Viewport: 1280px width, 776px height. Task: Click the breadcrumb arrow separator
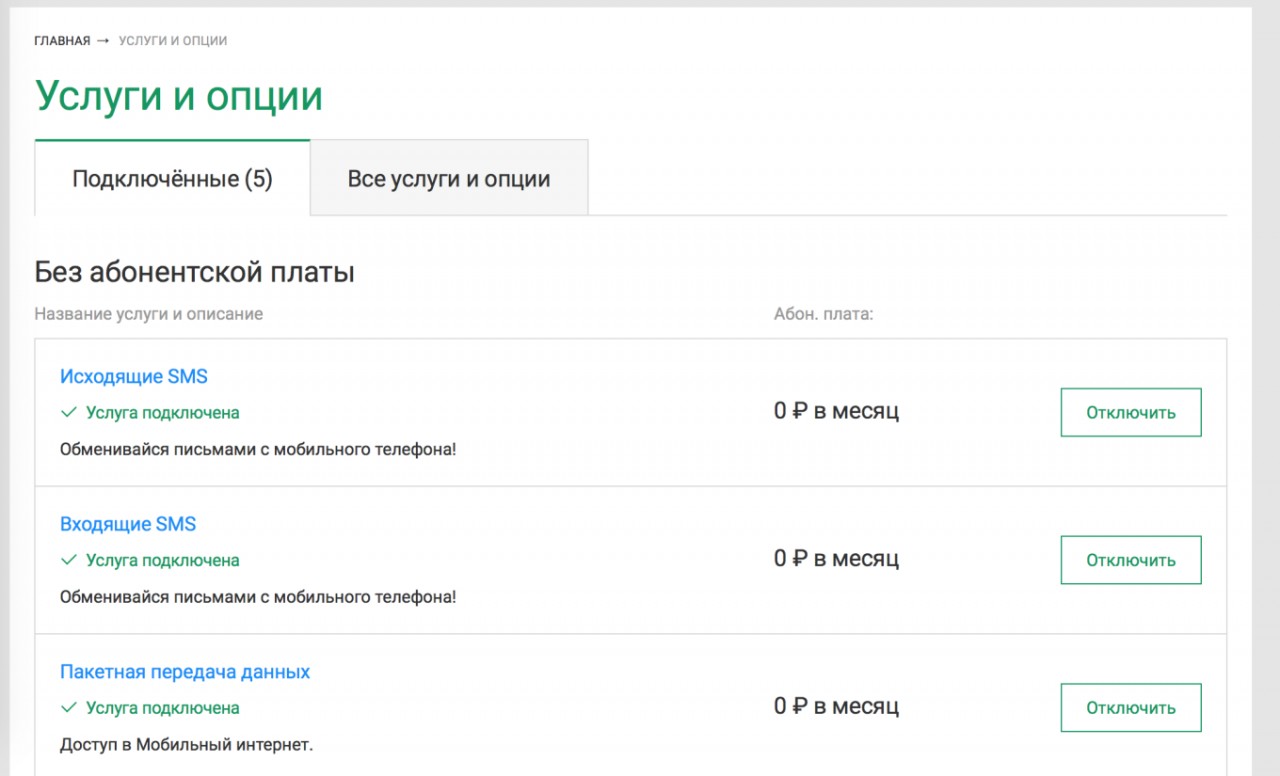tap(104, 41)
